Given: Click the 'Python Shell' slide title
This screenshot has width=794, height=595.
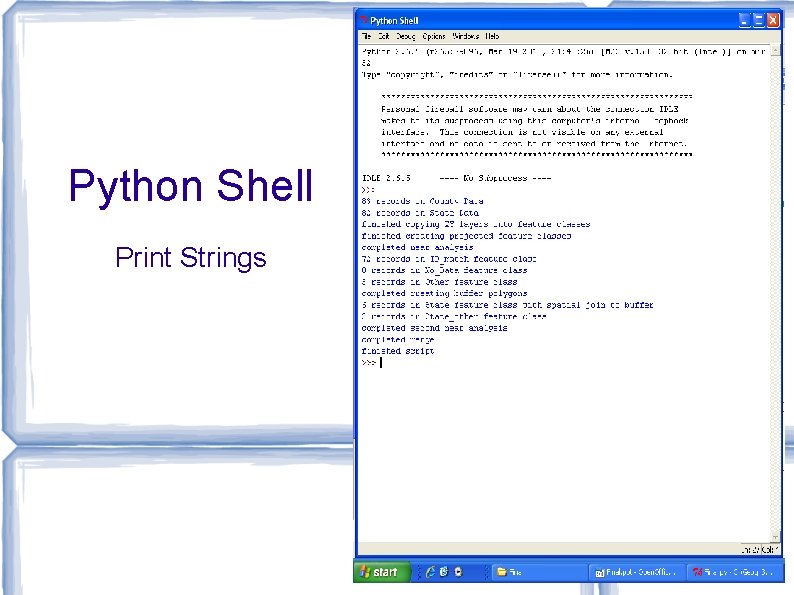Looking at the screenshot, I should click(x=190, y=186).
